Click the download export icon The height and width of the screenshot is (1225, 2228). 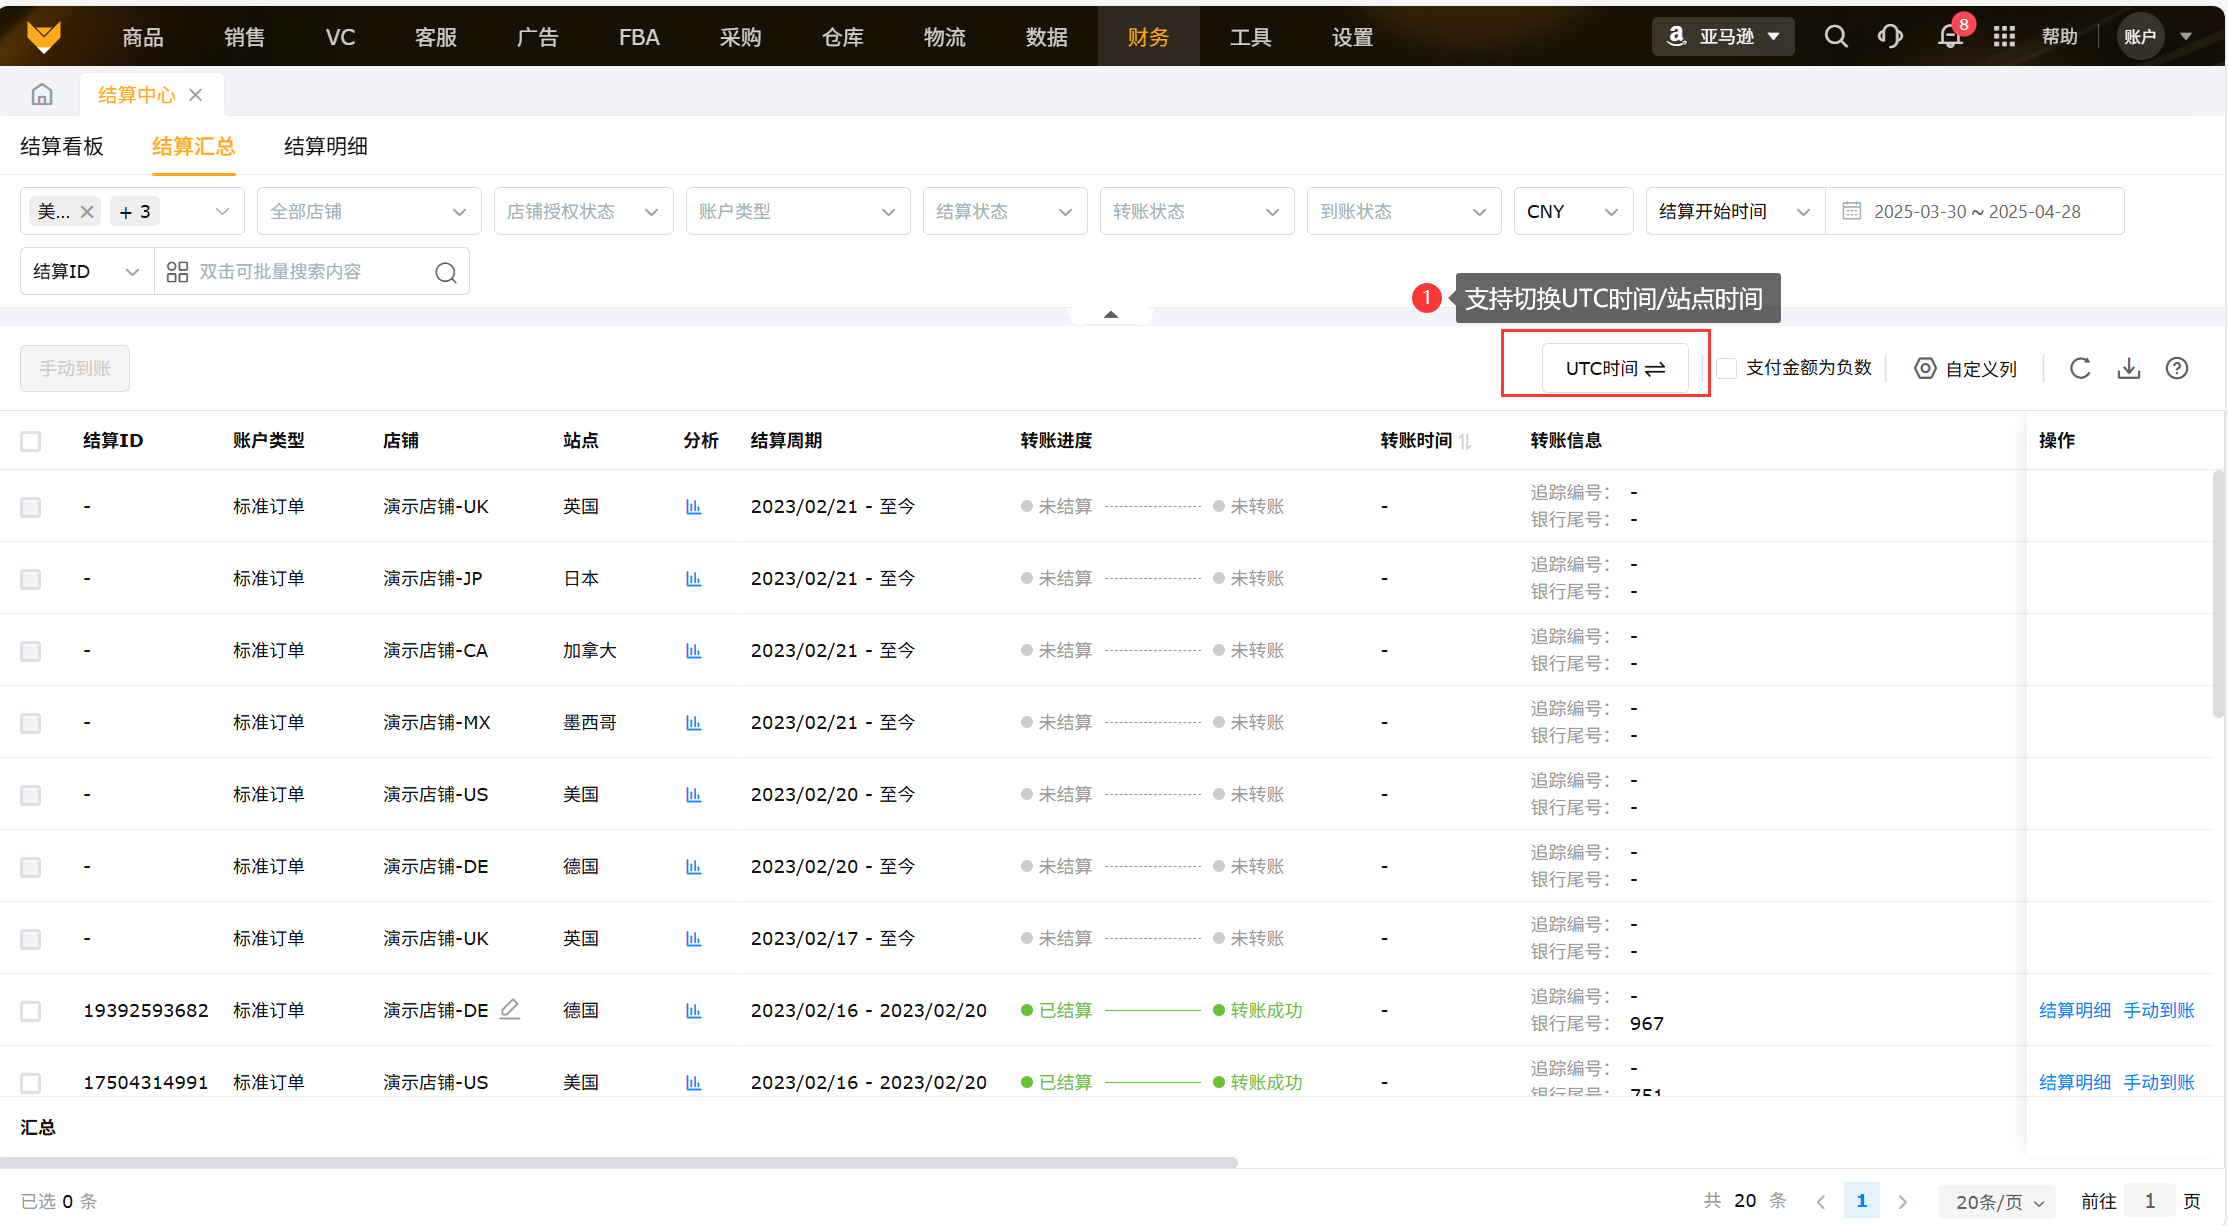(x=2129, y=368)
